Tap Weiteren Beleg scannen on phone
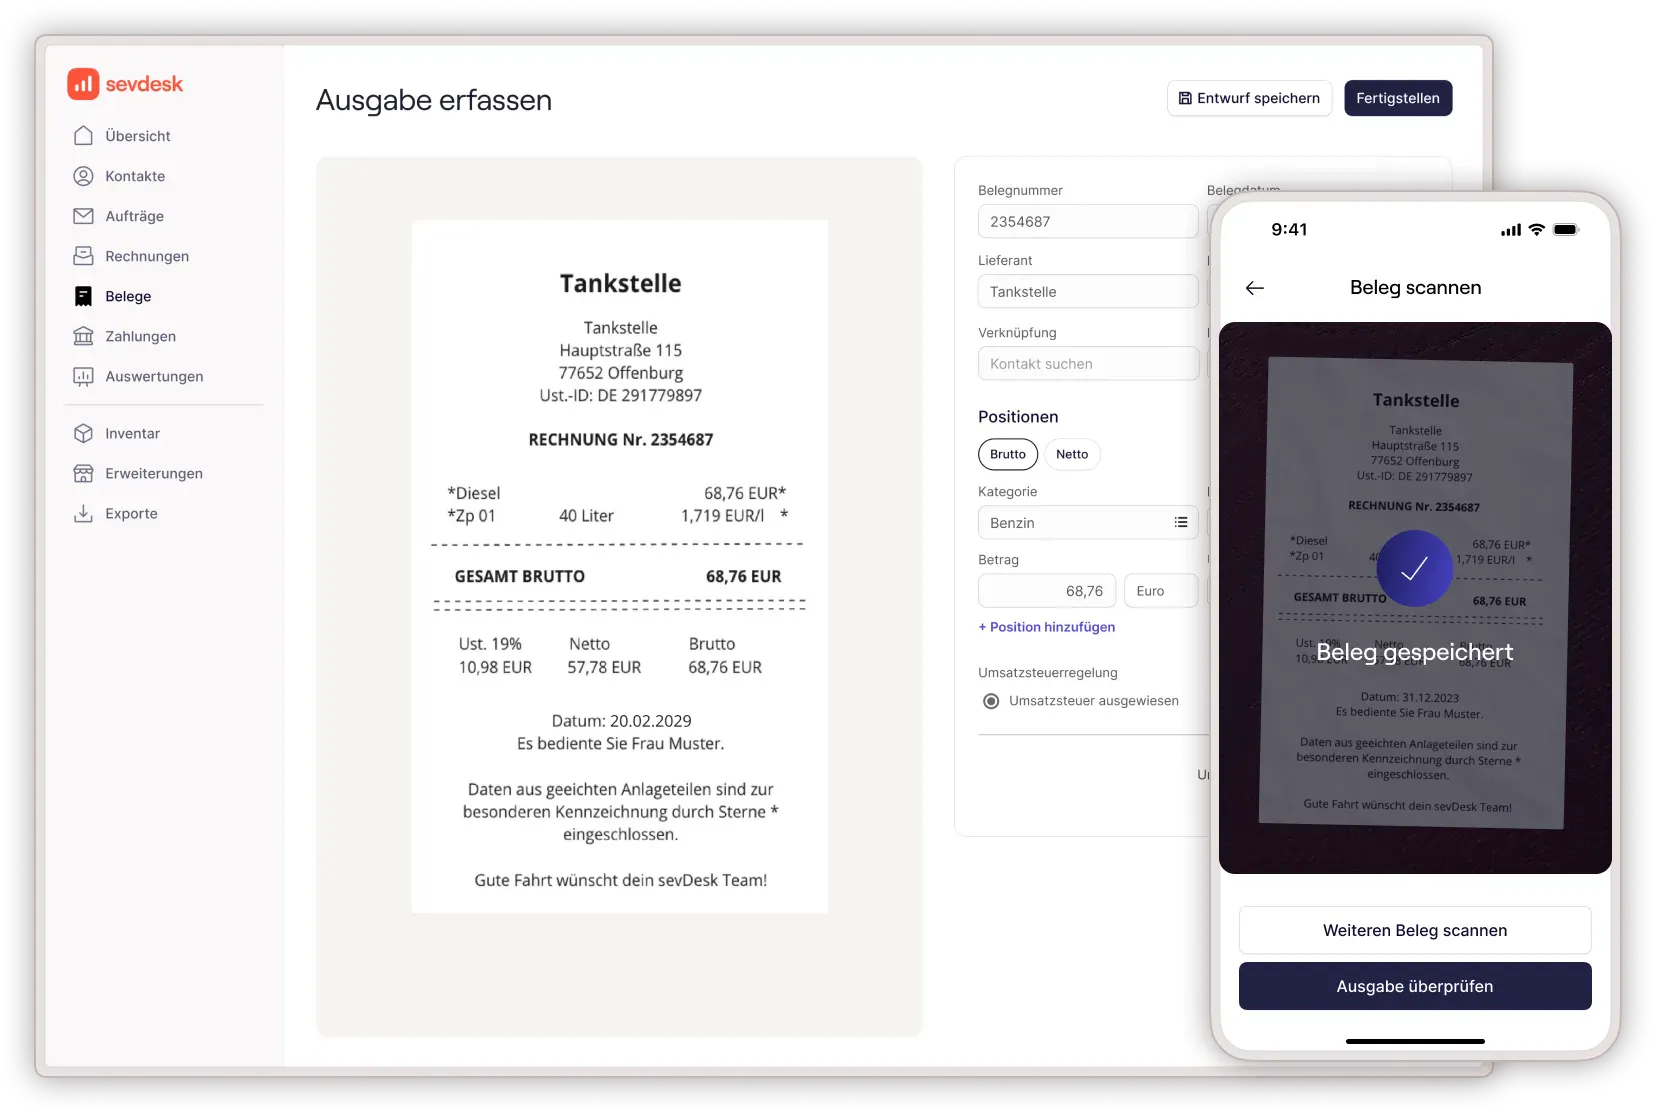Image resolution: width=1656 pixels, height=1112 pixels. (x=1415, y=930)
